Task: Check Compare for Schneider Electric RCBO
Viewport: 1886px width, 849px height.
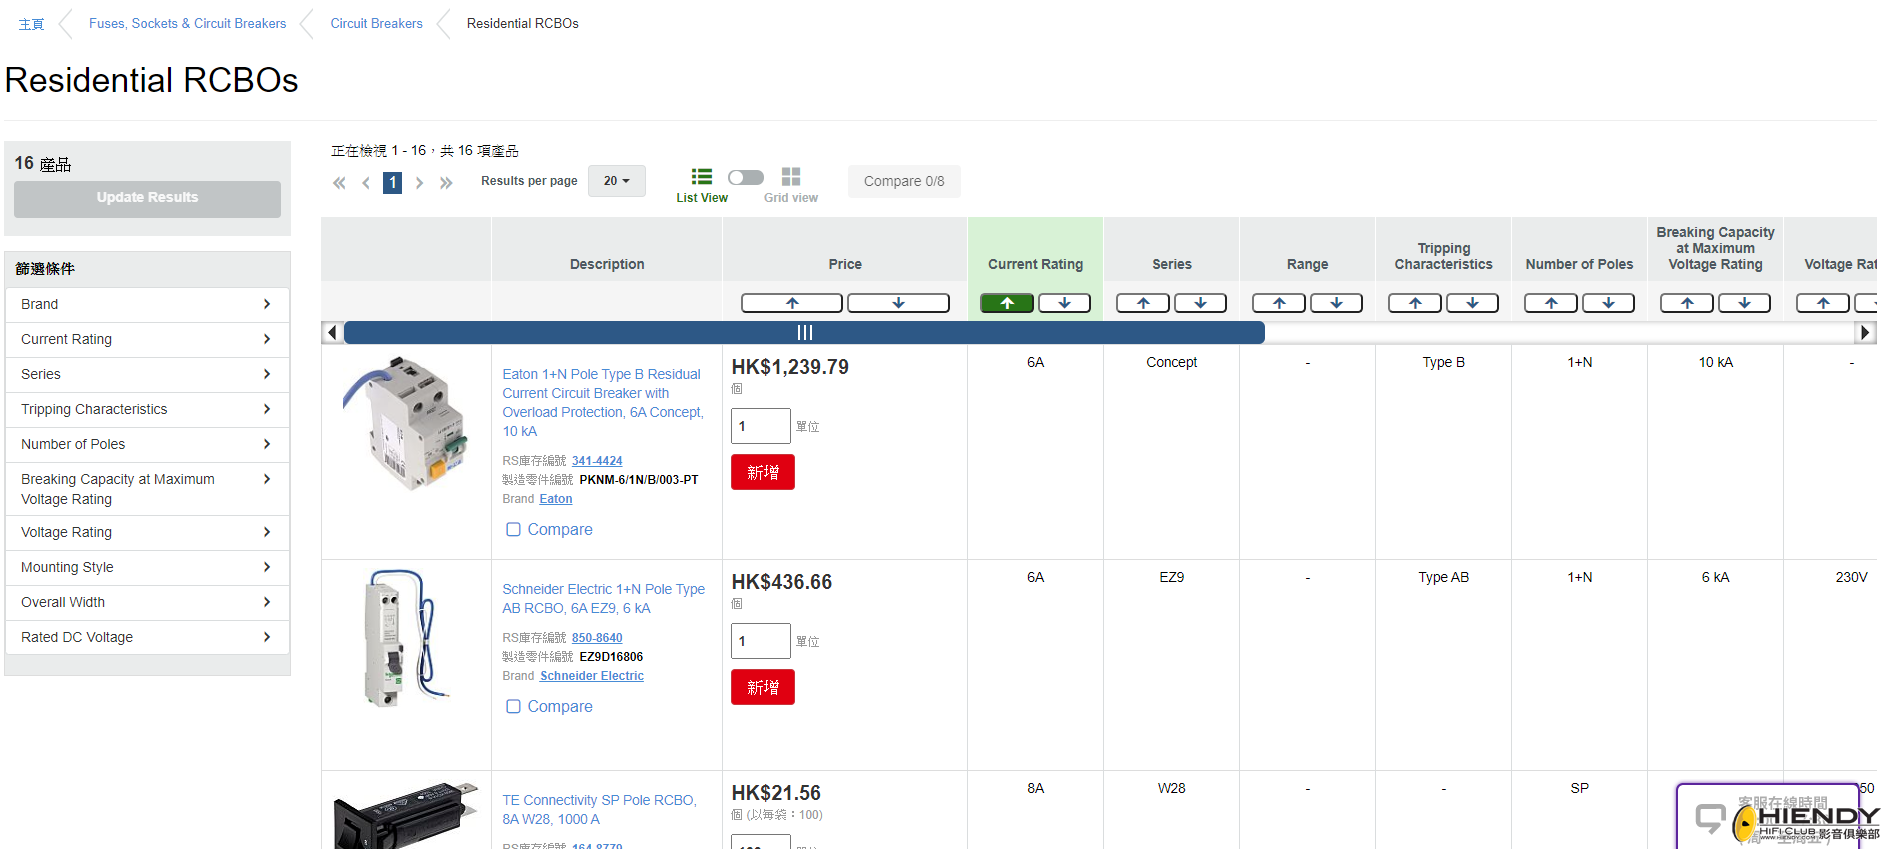Action: point(513,707)
